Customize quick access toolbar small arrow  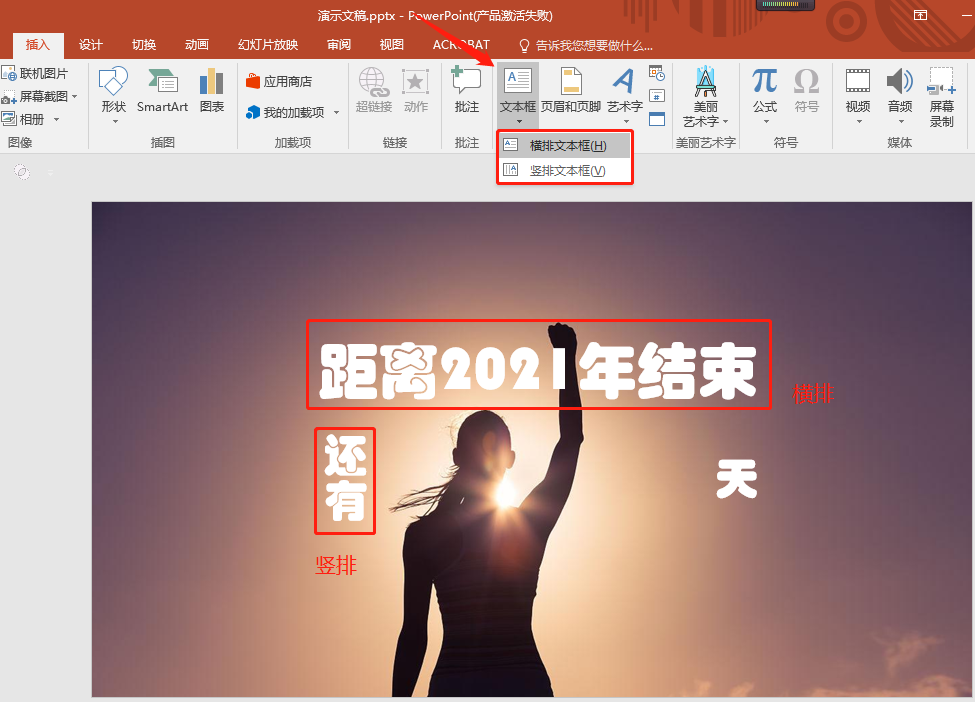[50, 172]
